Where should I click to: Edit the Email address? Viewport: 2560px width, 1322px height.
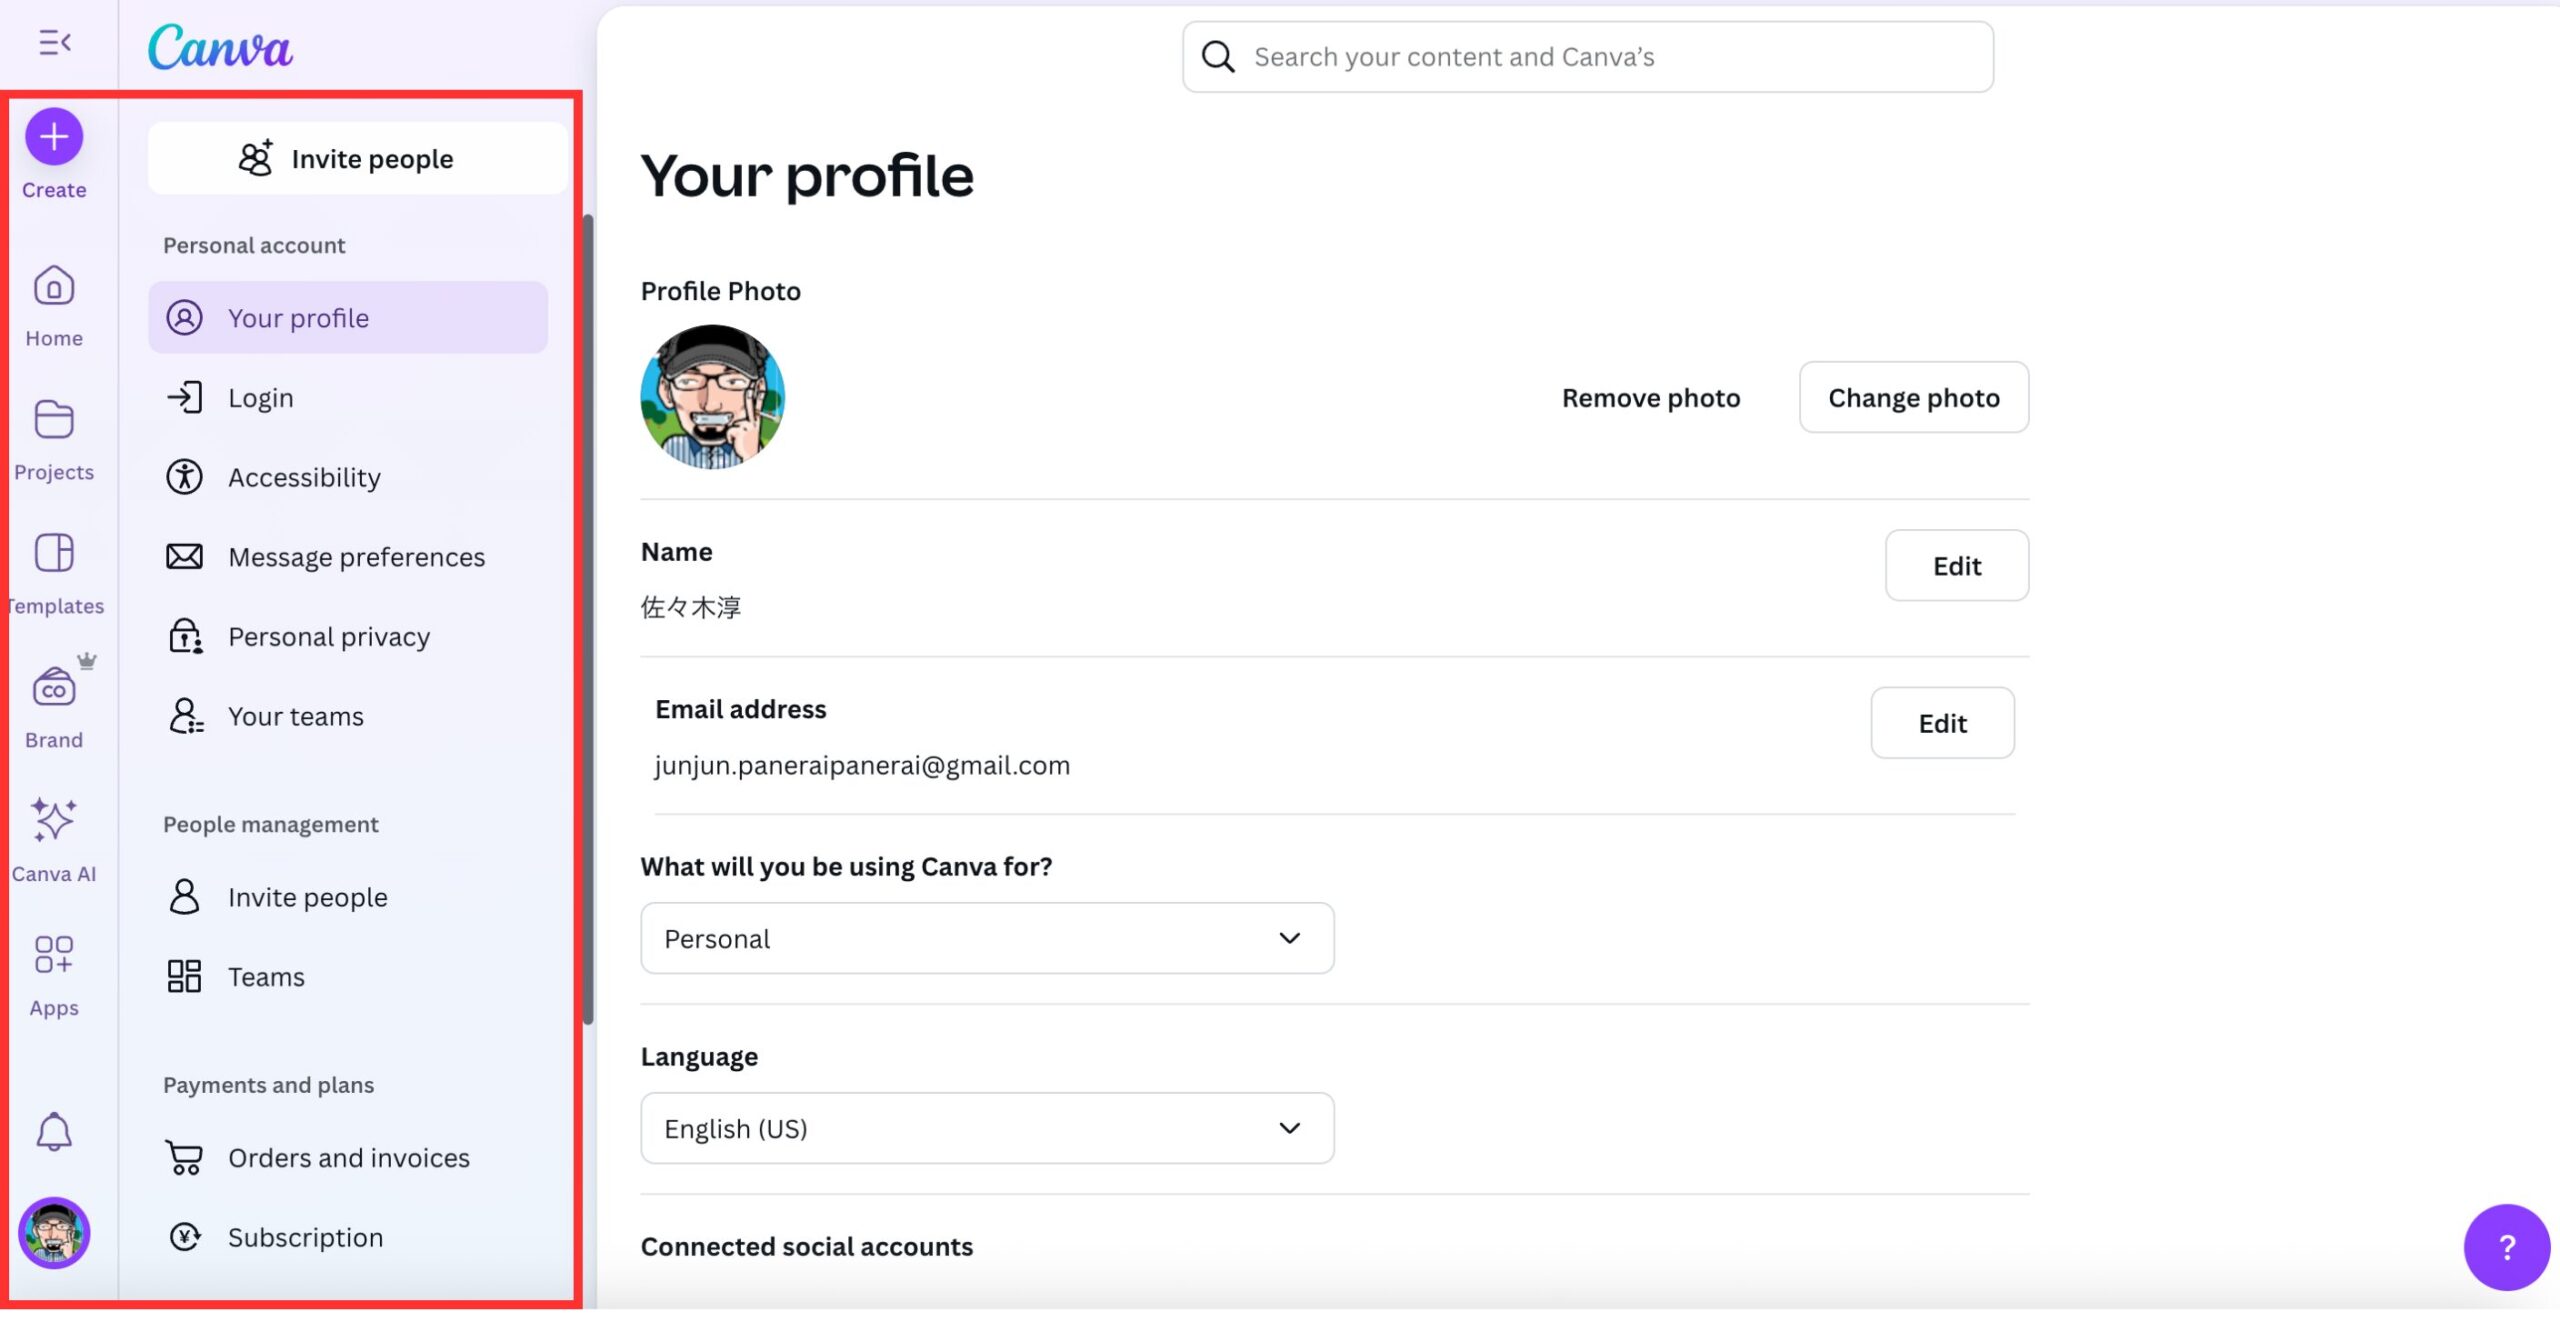[x=1943, y=723]
